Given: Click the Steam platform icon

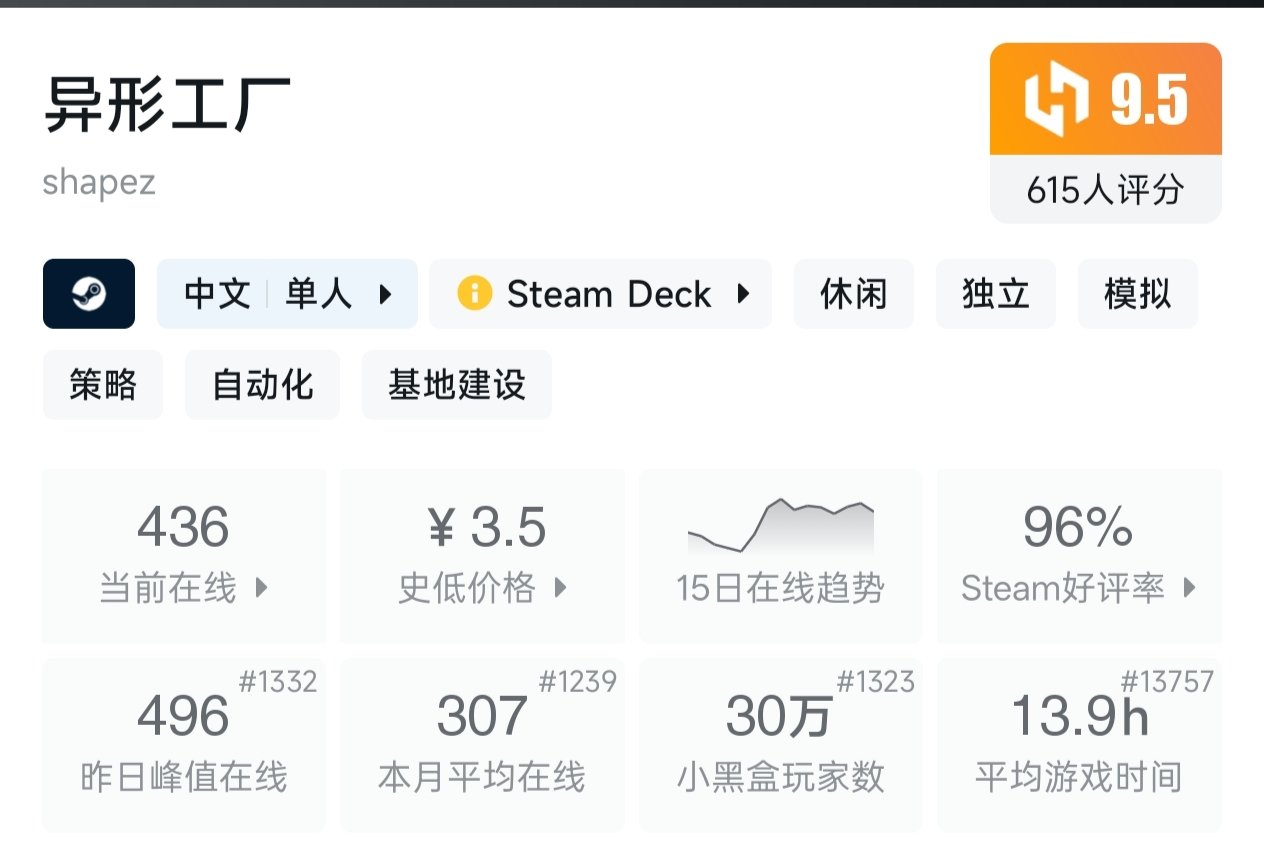Looking at the screenshot, I should pos(88,294).
